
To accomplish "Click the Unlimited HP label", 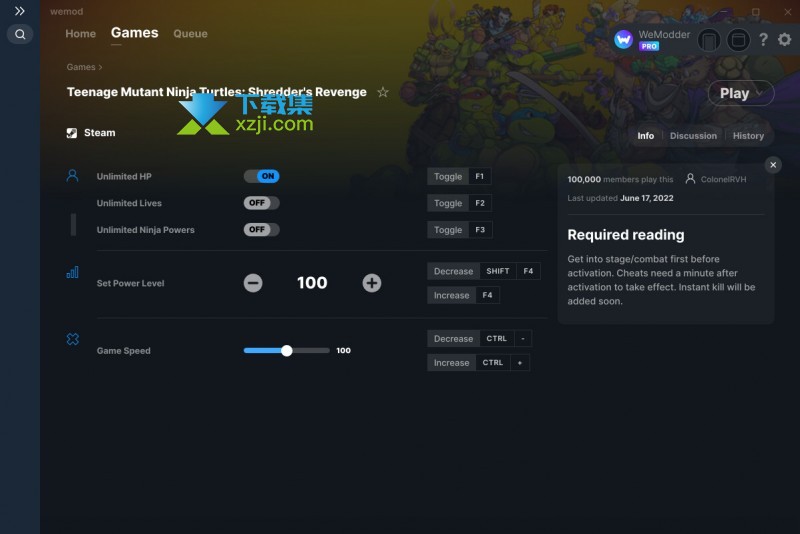I will [124, 176].
